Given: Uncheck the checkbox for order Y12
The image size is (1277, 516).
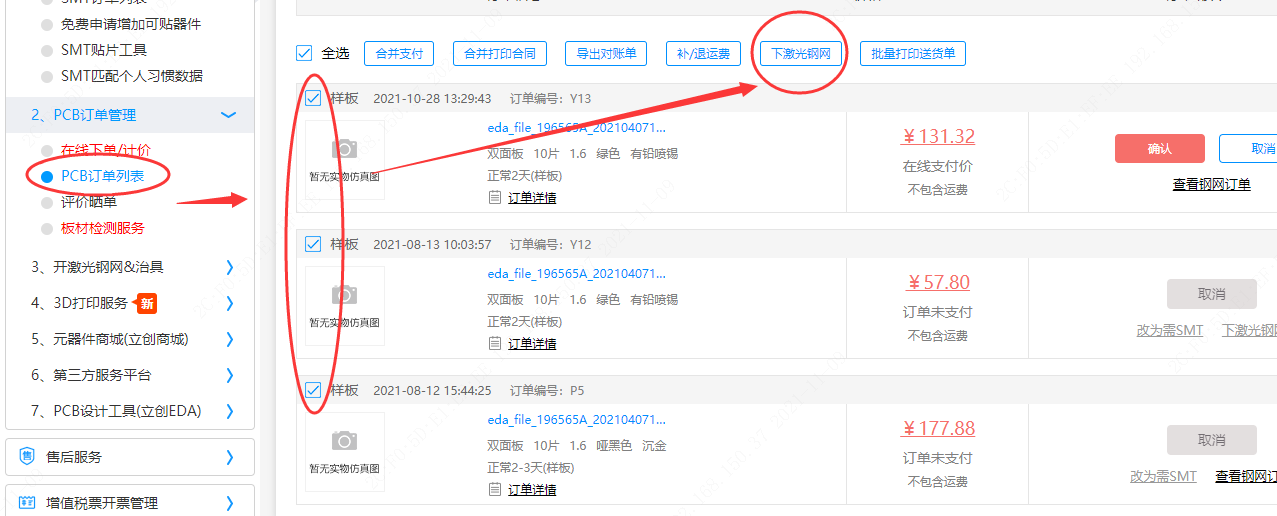Looking at the screenshot, I should [x=313, y=244].
